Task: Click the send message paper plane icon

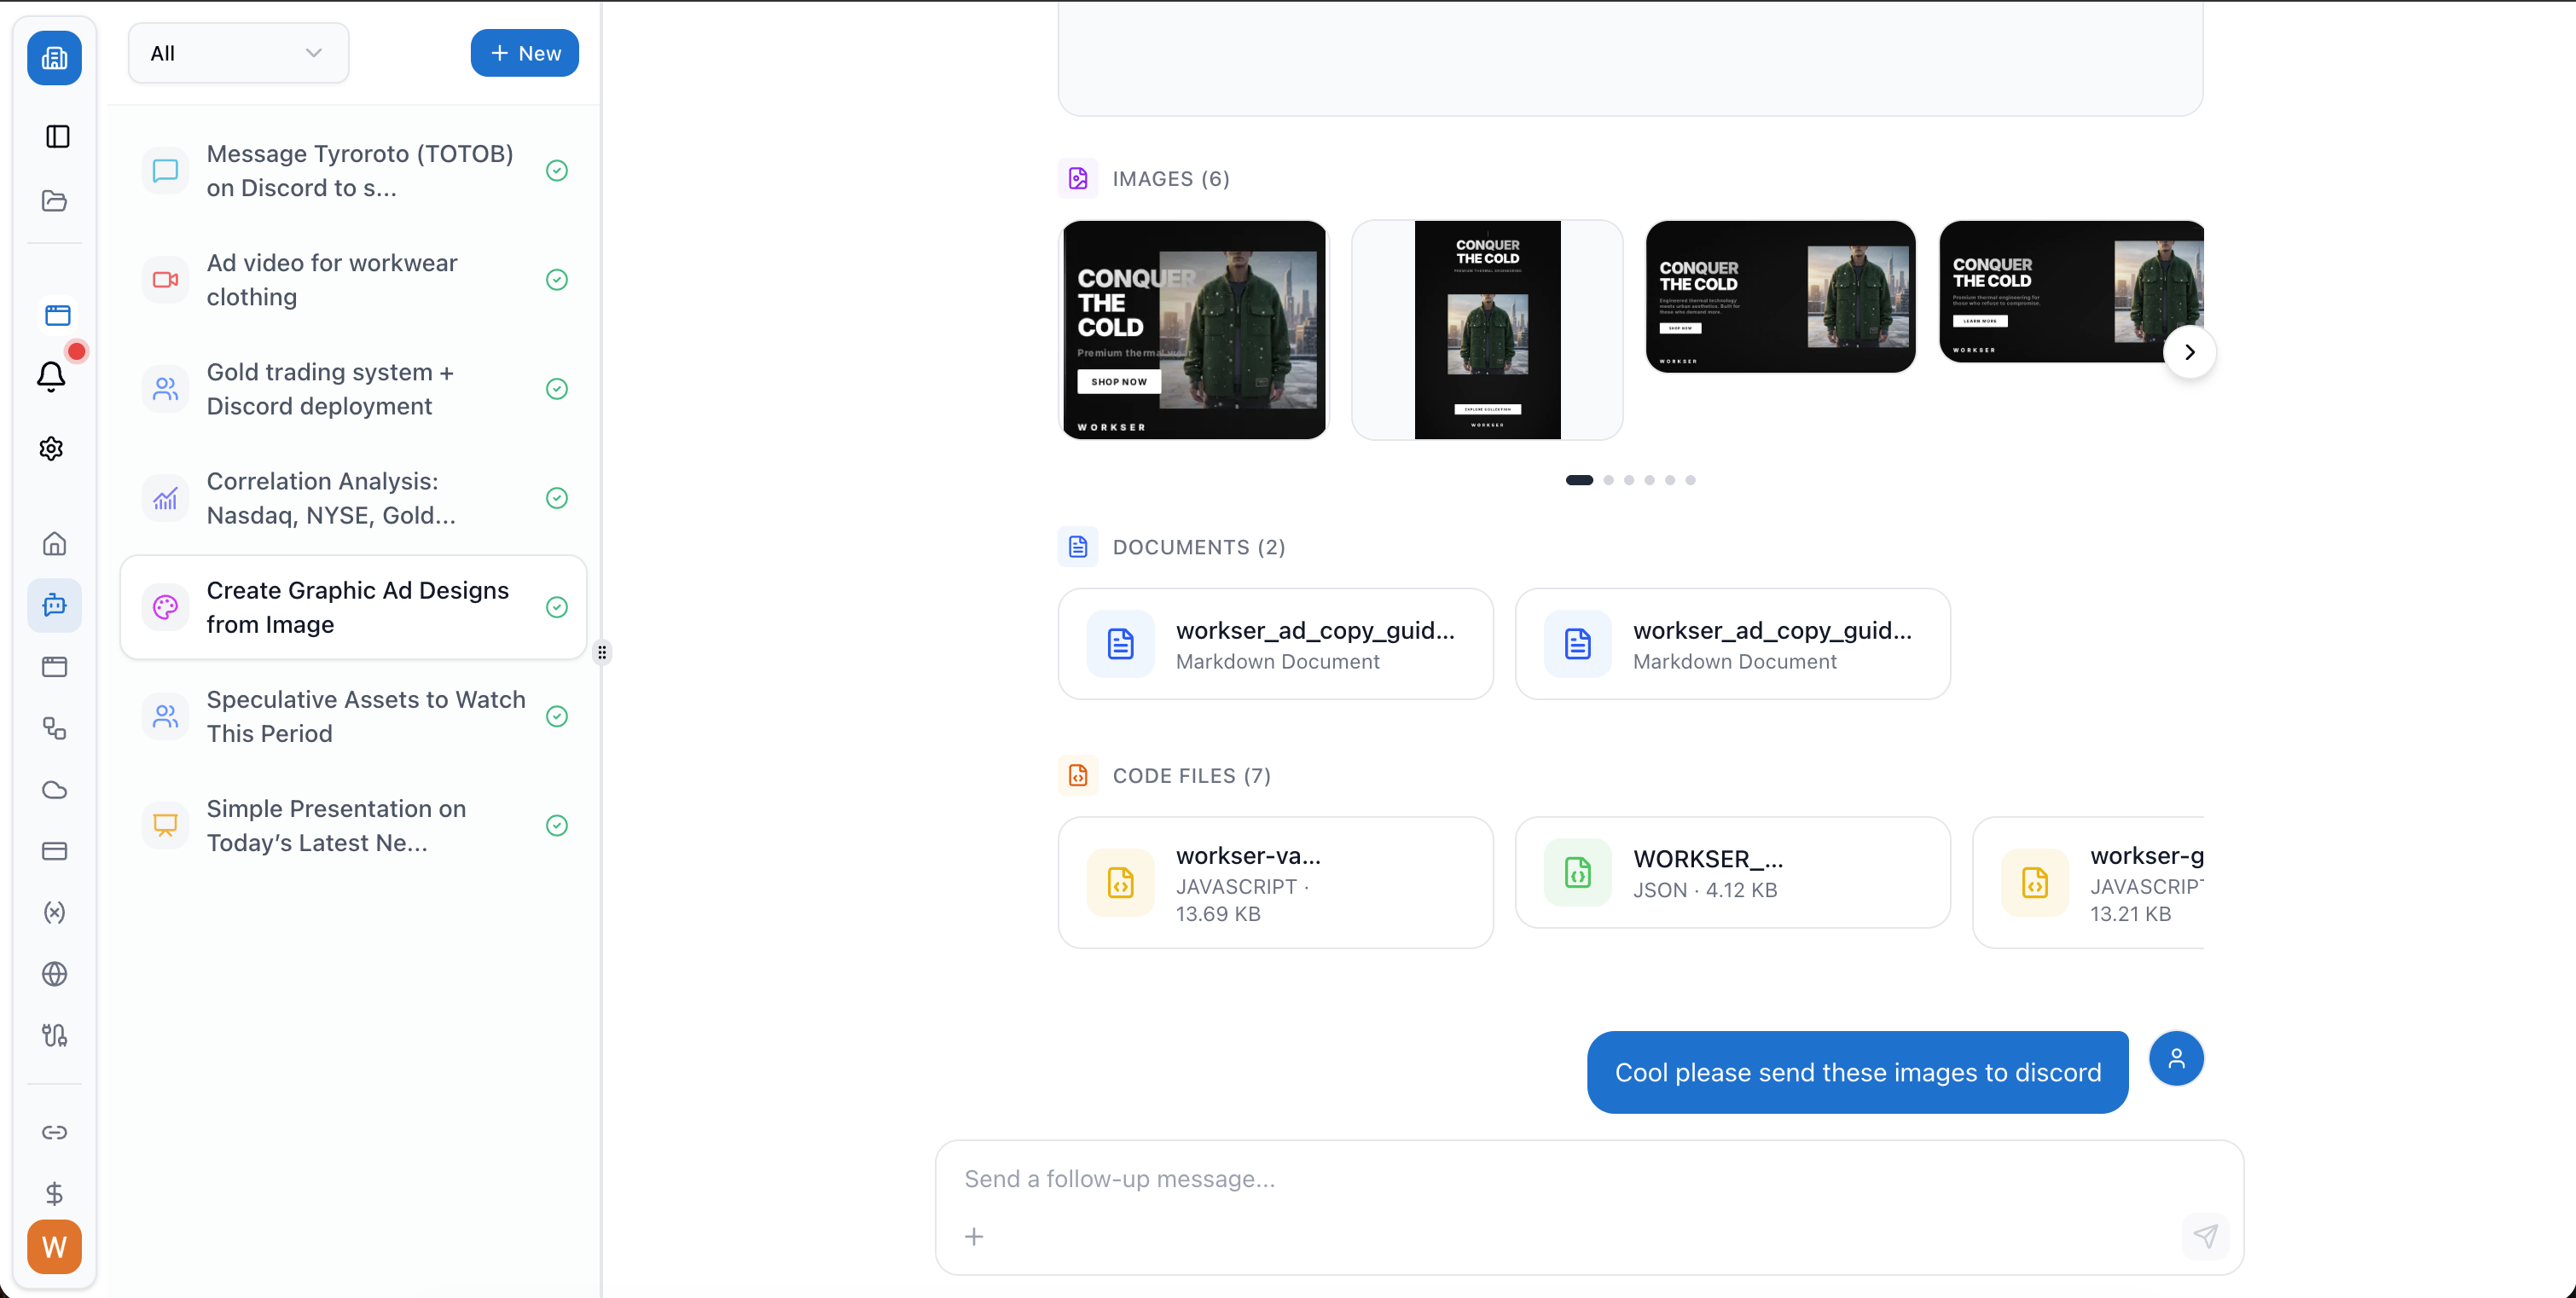Action: tap(2205, 1235)
